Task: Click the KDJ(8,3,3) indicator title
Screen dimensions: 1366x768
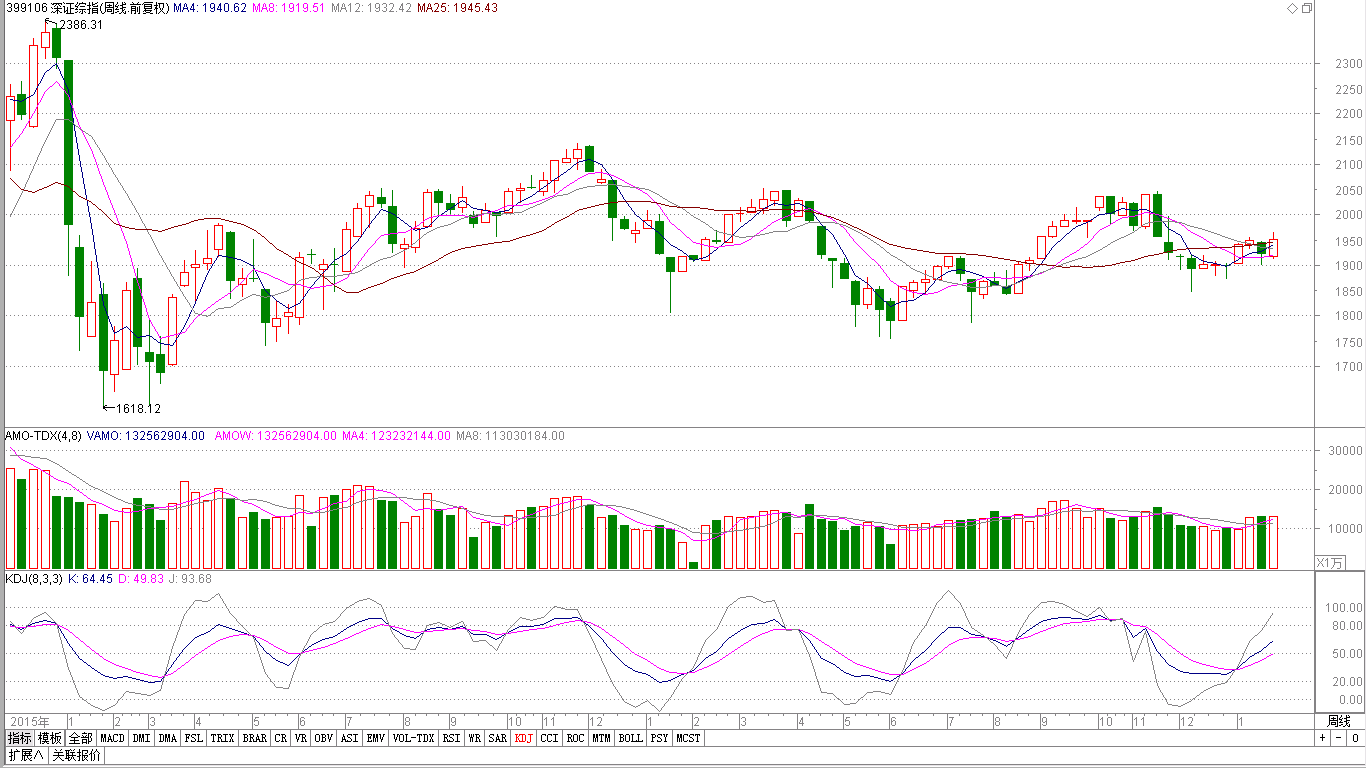Action: pyautogui.click(x=34, y=578)
